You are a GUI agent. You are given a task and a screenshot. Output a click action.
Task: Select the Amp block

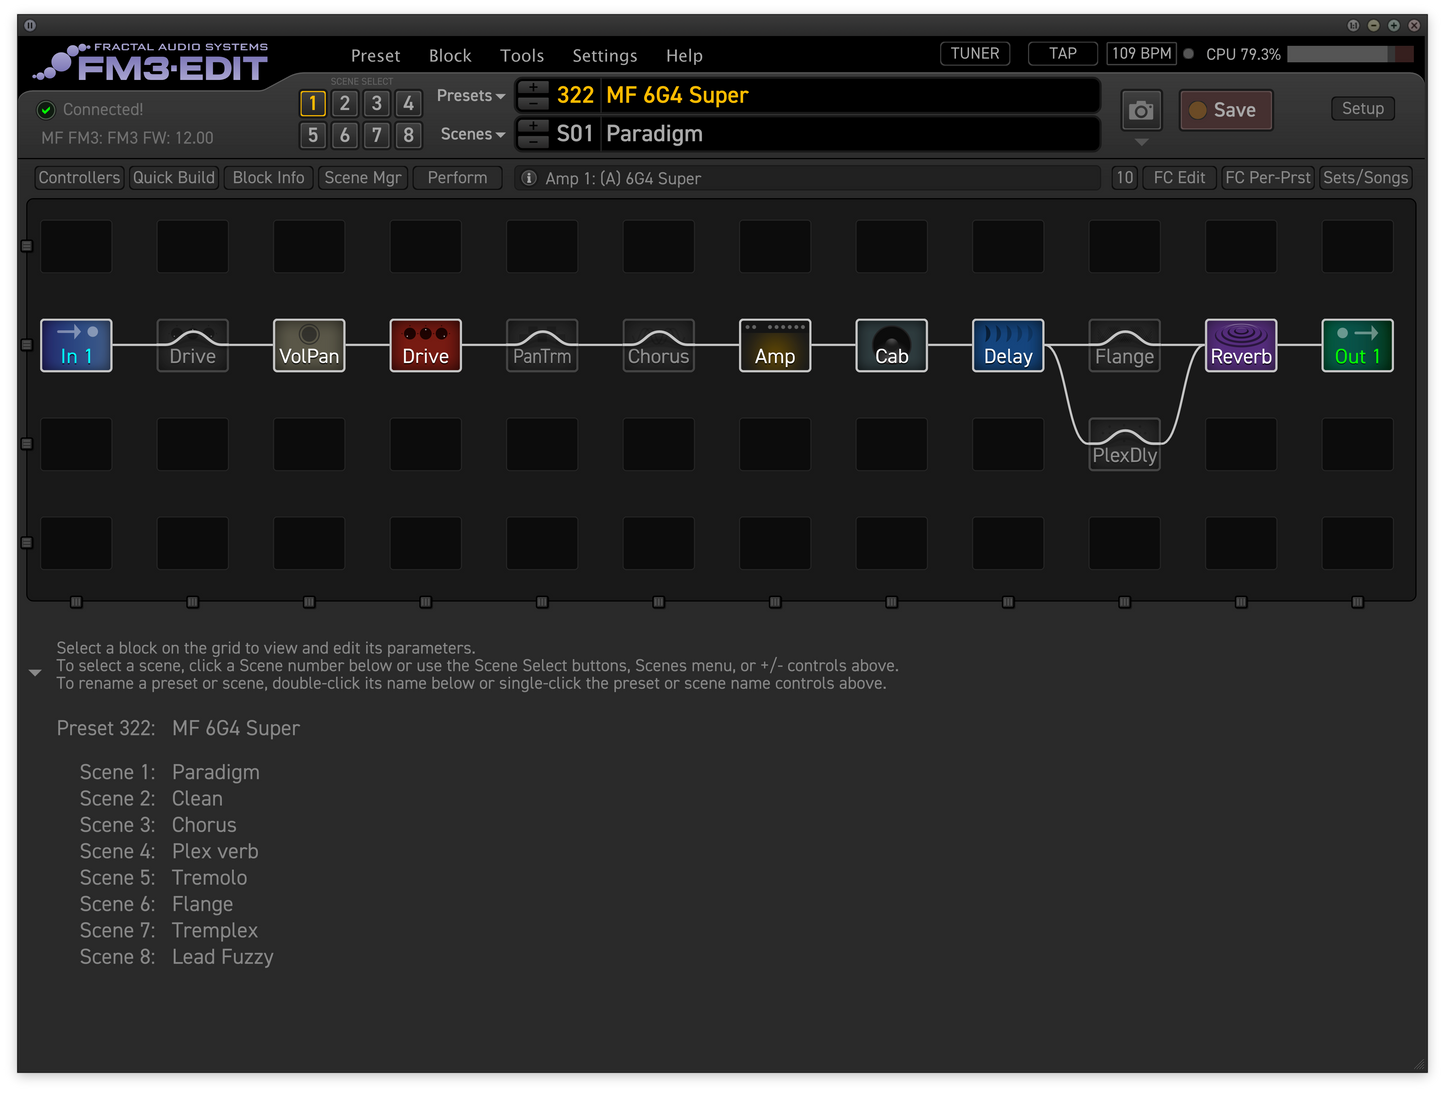coord(775,345)
